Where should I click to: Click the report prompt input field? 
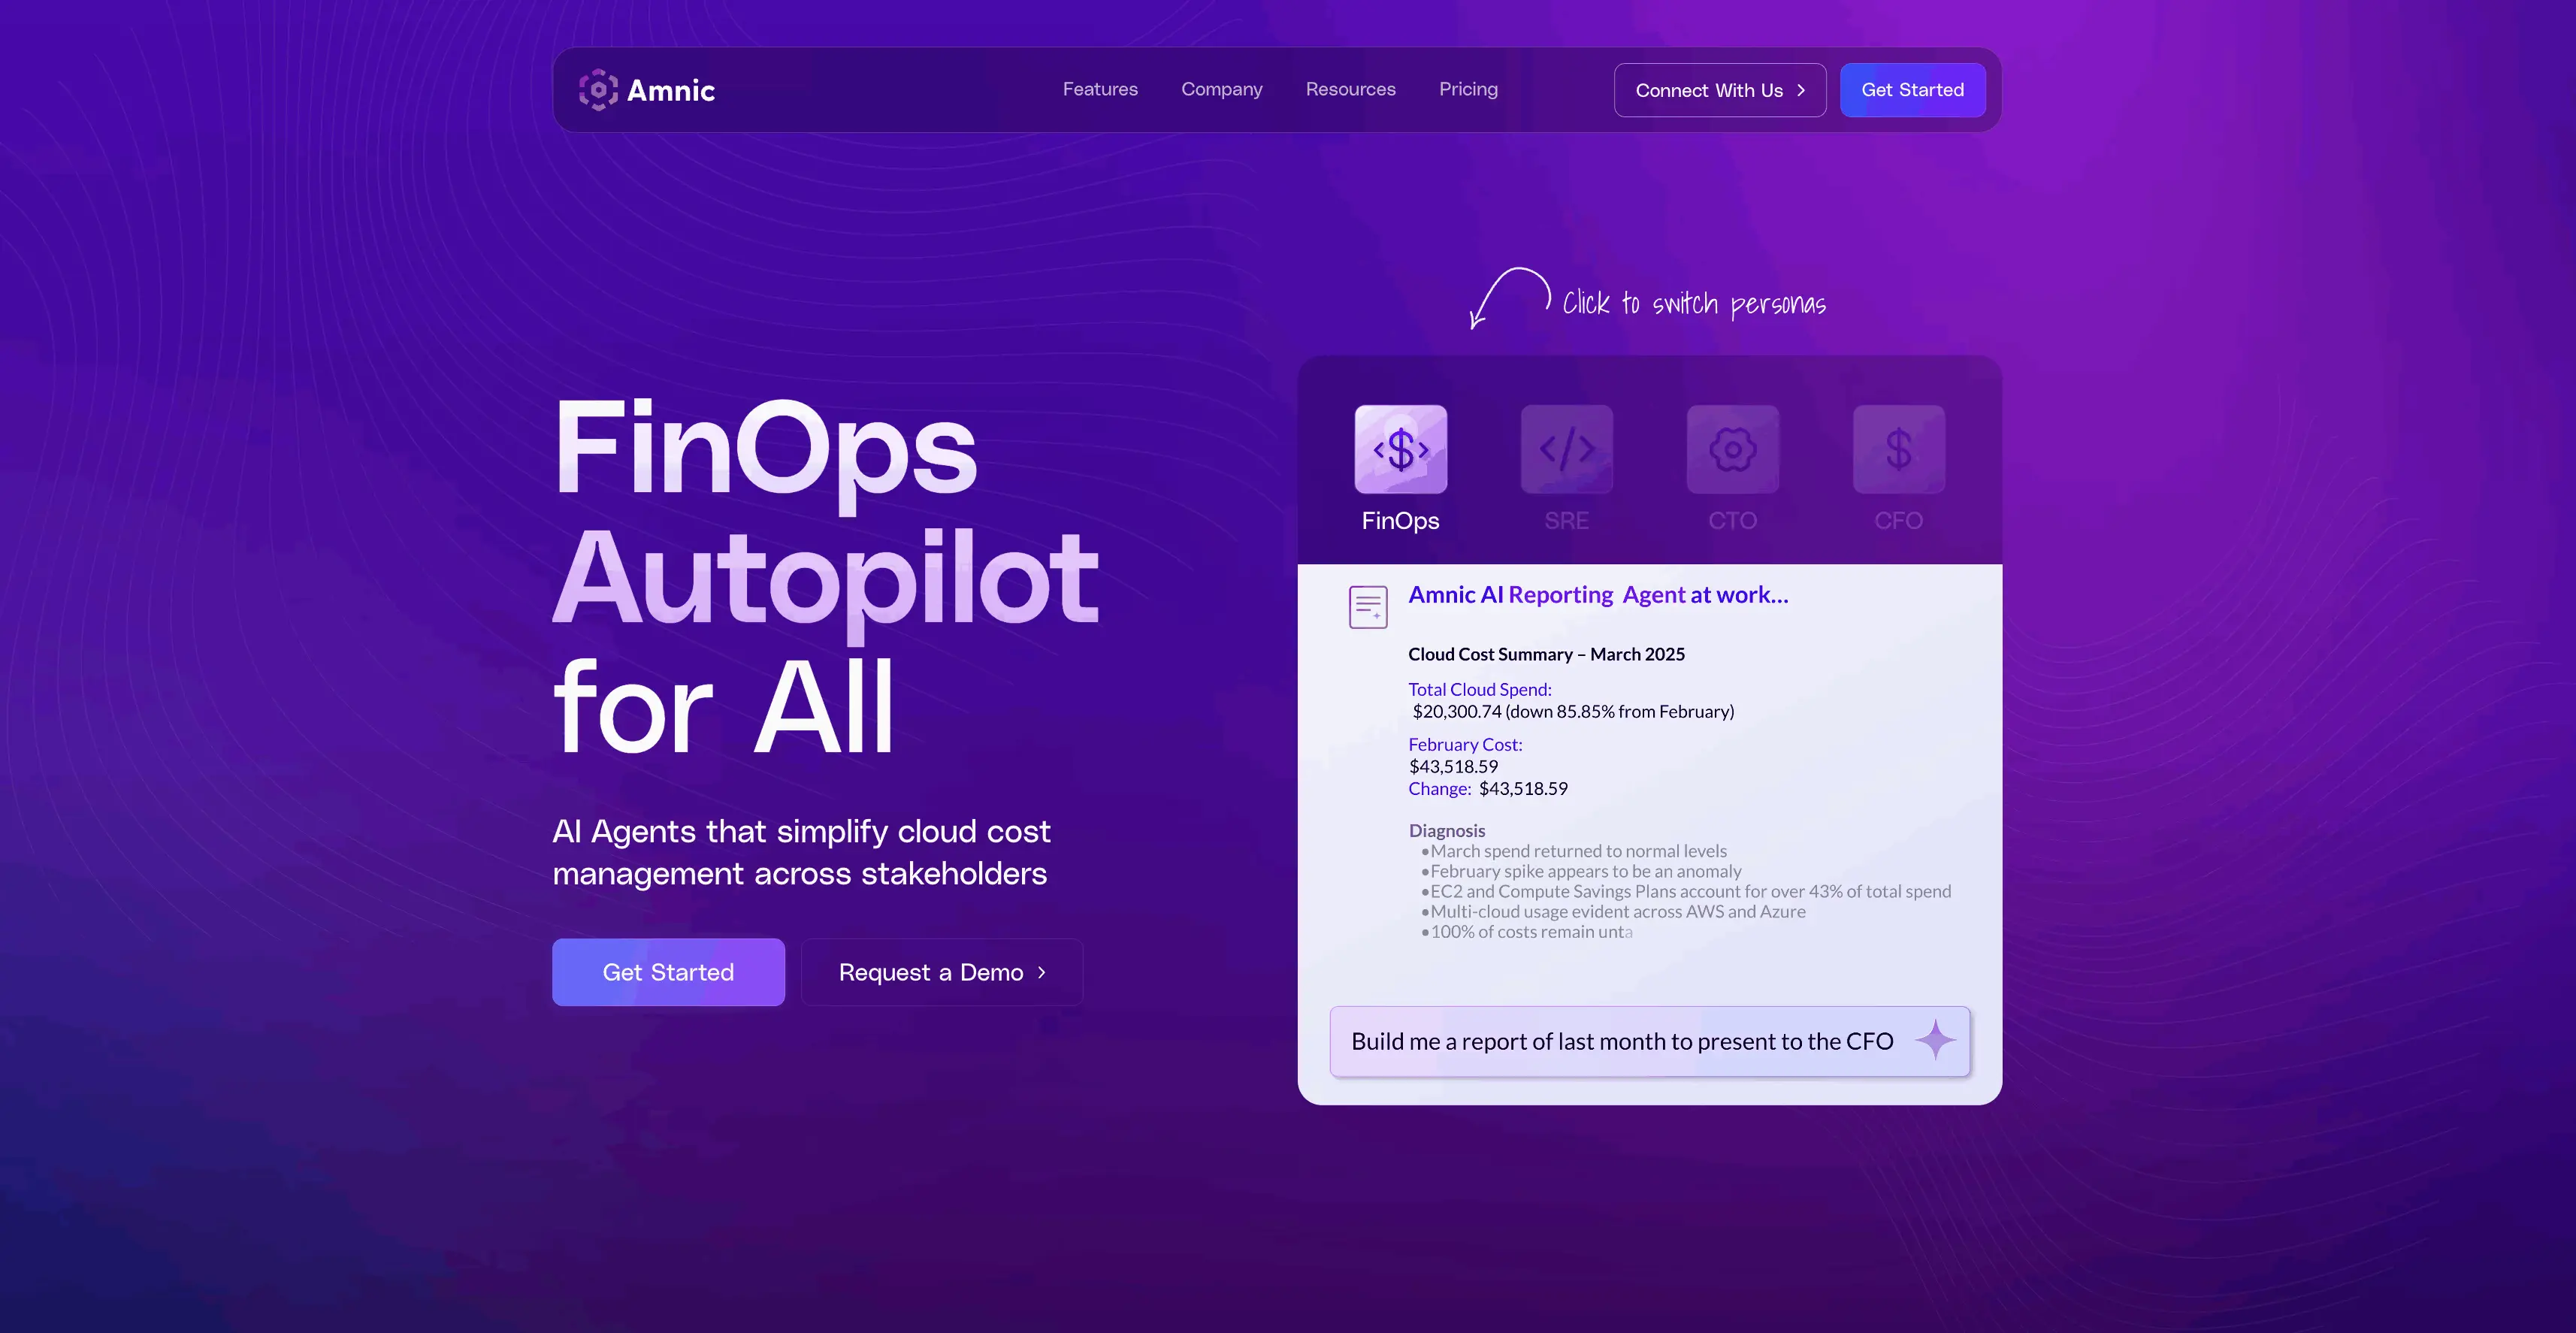click(1620, 1041)
